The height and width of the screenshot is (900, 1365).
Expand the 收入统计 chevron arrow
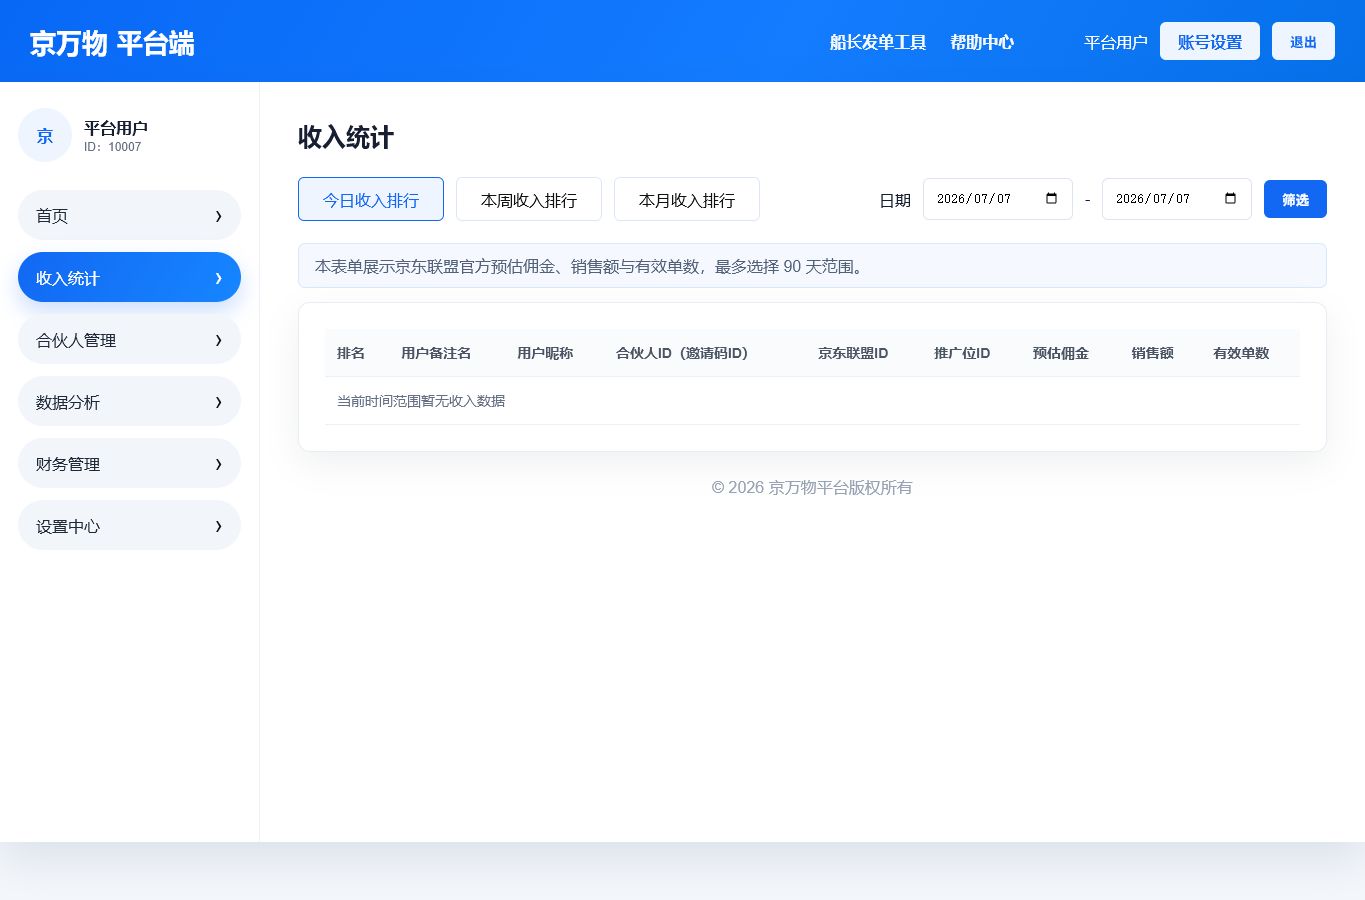[x=218, y=278]
